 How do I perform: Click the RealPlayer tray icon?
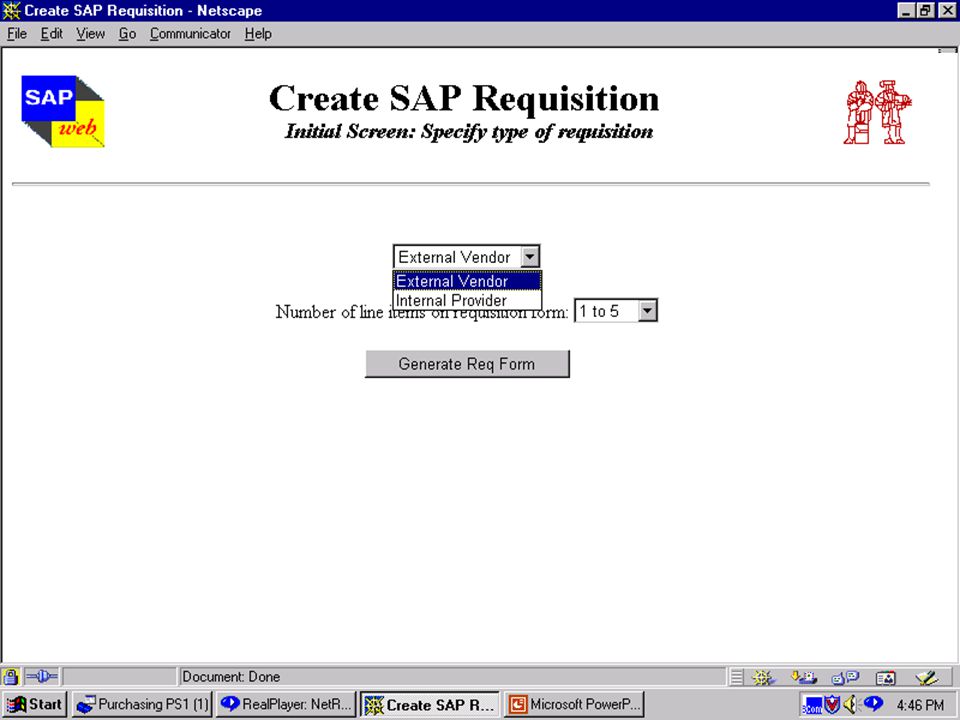coord(872,704)
